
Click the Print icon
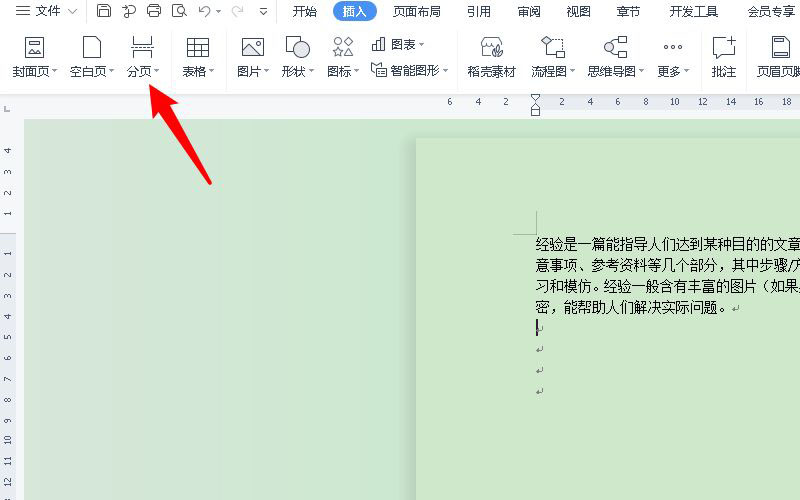154,11
